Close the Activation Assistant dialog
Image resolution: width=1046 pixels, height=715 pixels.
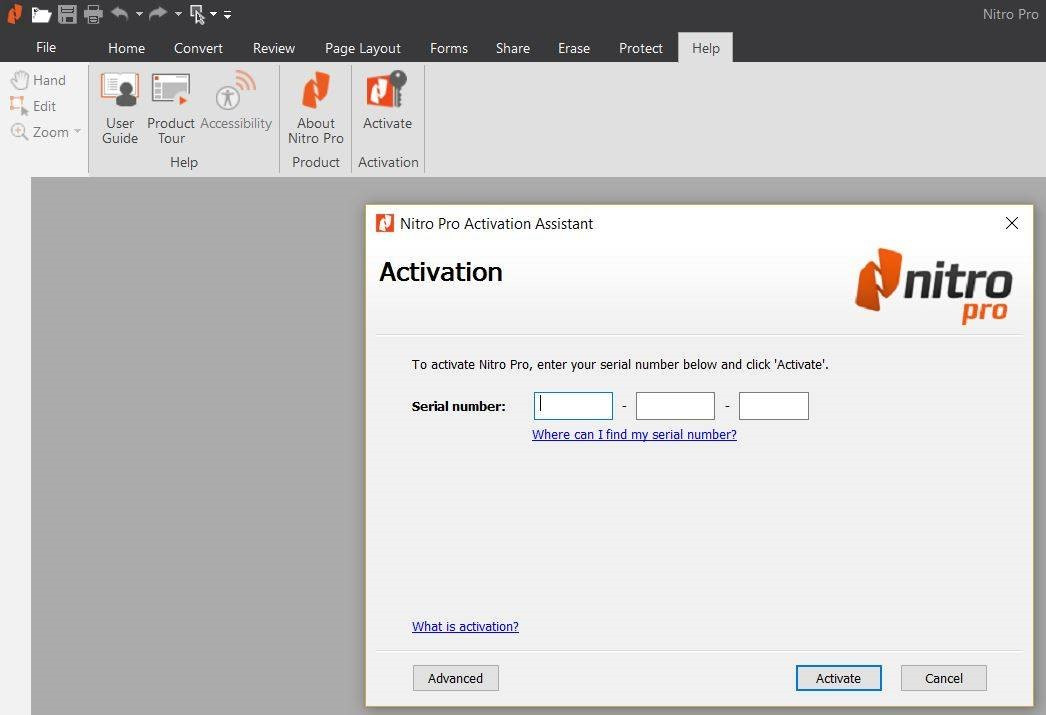coord(1011,223)
